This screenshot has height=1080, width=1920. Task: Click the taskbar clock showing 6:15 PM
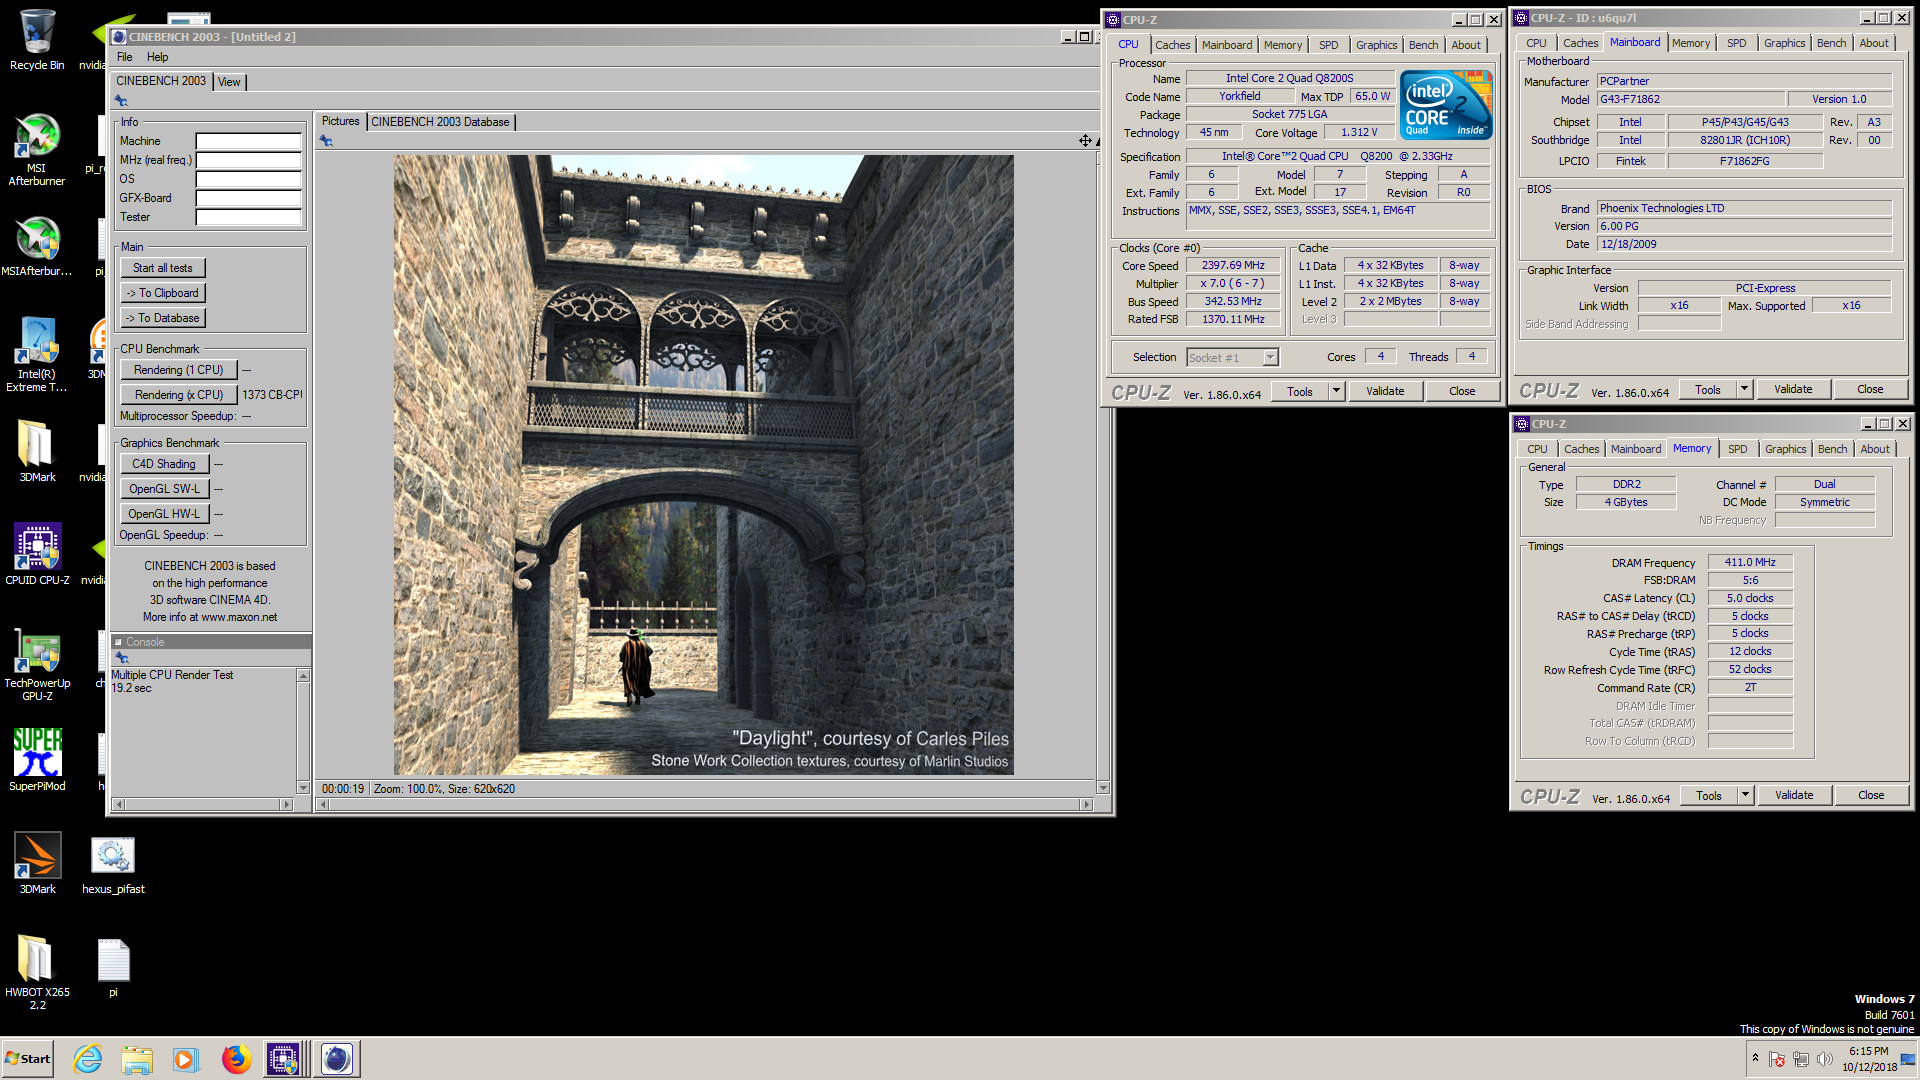[x=1869, y=1059]
